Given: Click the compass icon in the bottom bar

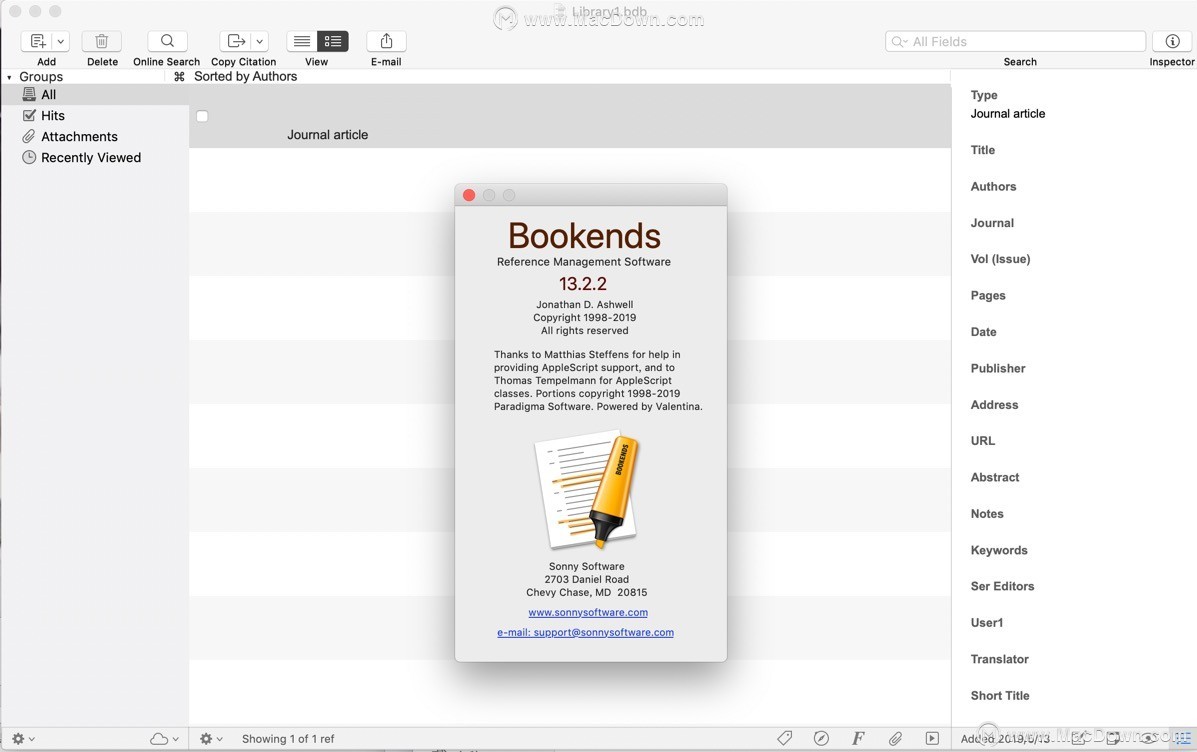Looking at the screenshot, I should click(821, 738).
